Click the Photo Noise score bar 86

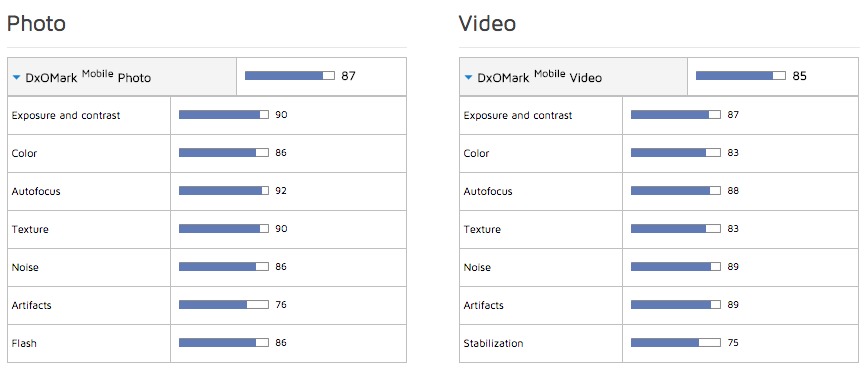pos(224,266)
